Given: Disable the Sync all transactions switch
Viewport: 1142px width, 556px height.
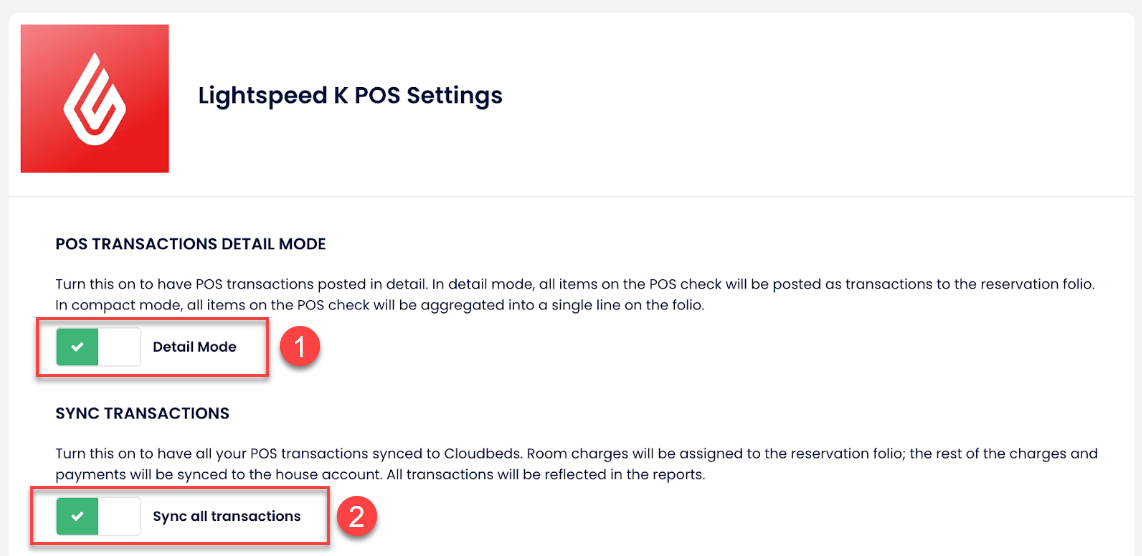Looking at the screenshot, I should pos(98,517).
